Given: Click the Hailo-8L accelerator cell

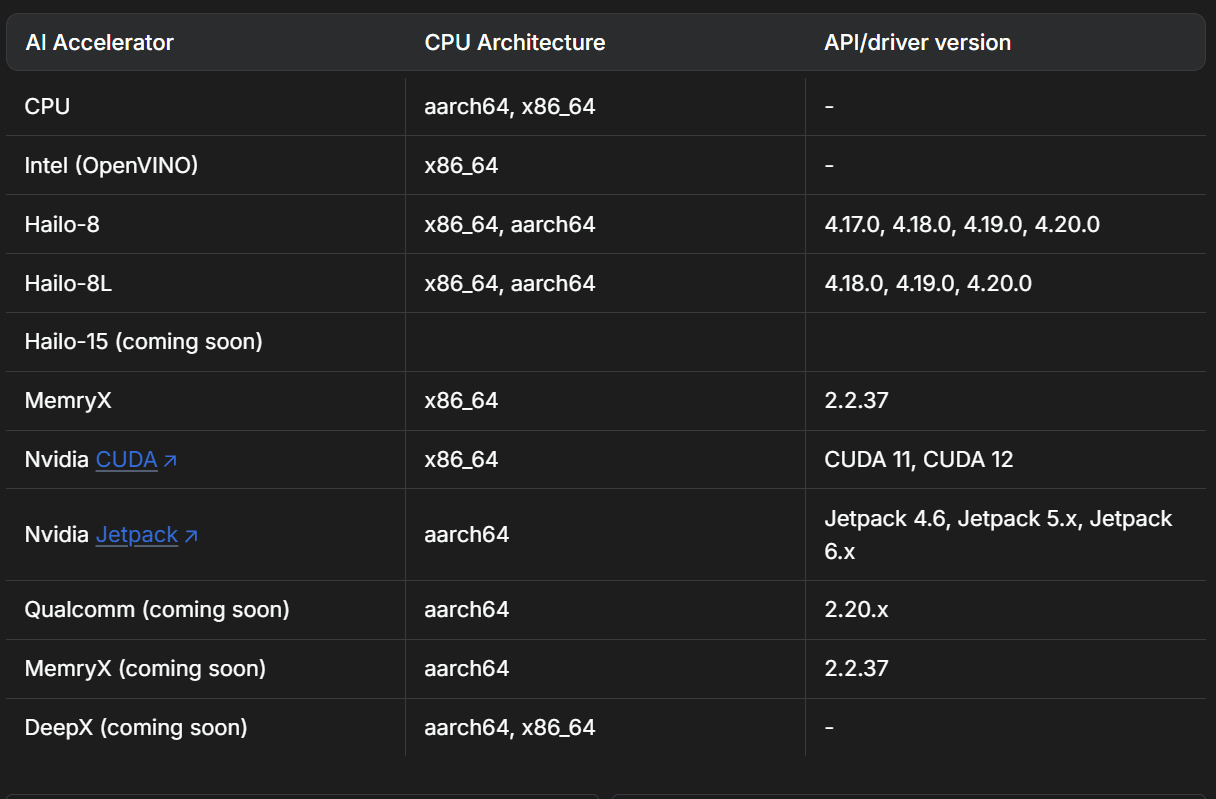Looking at the screenshot, I should tap(68, 284).
